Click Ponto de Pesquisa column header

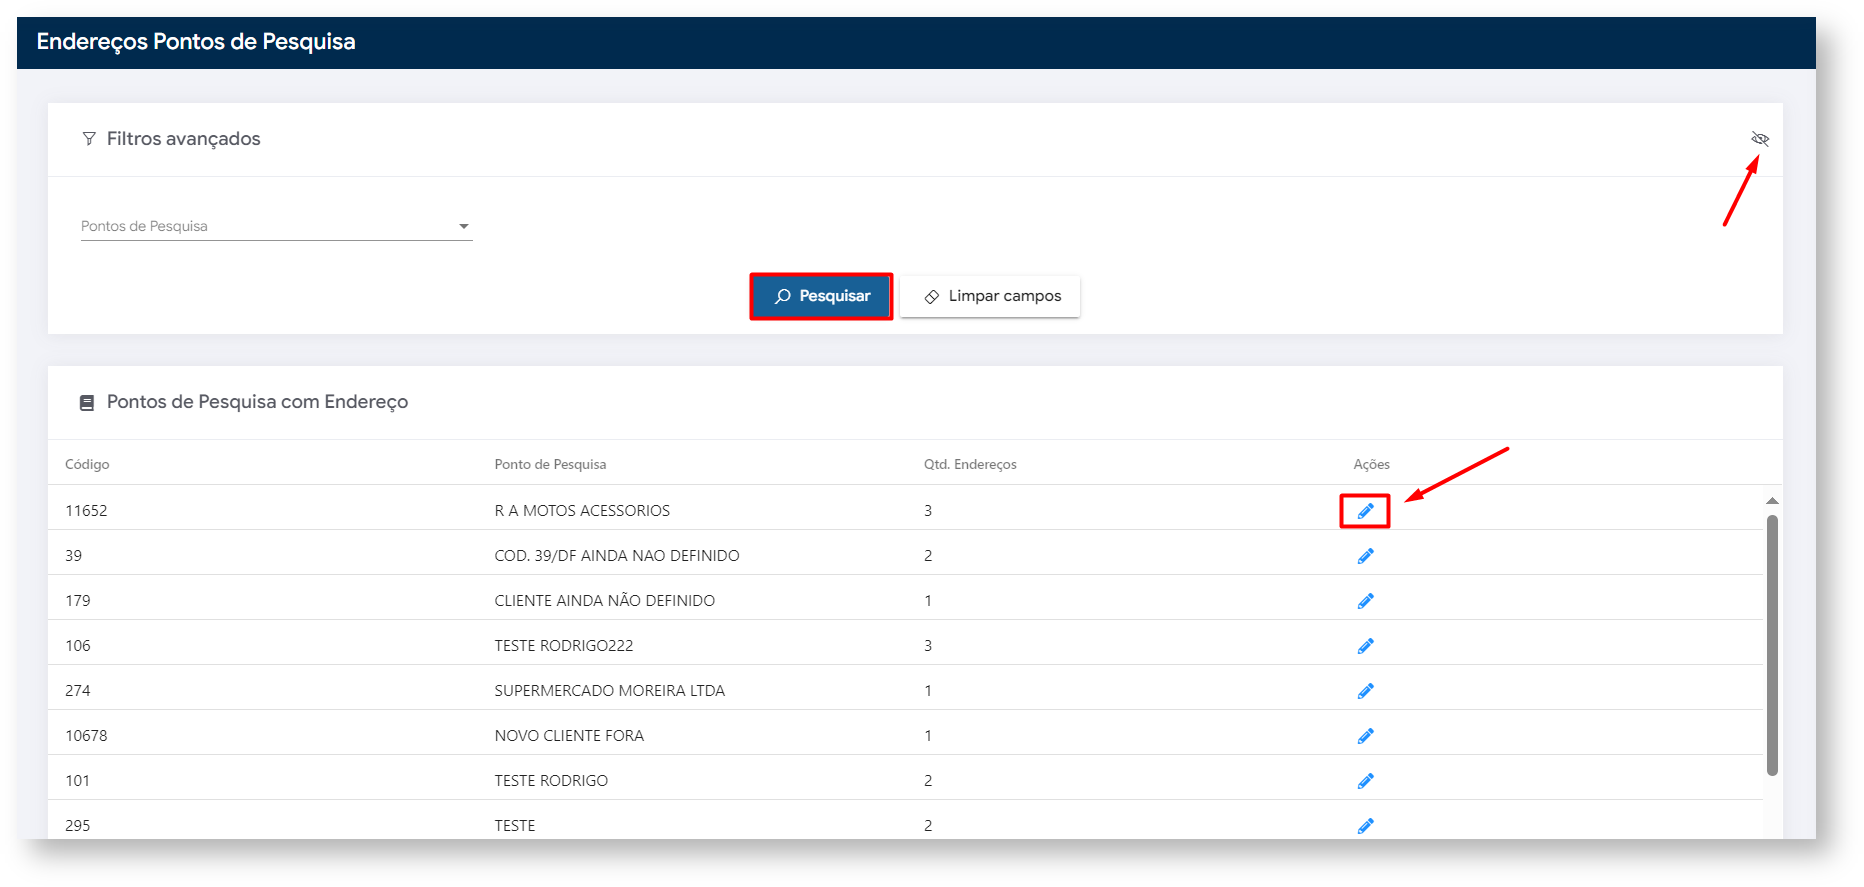[550, 464]
